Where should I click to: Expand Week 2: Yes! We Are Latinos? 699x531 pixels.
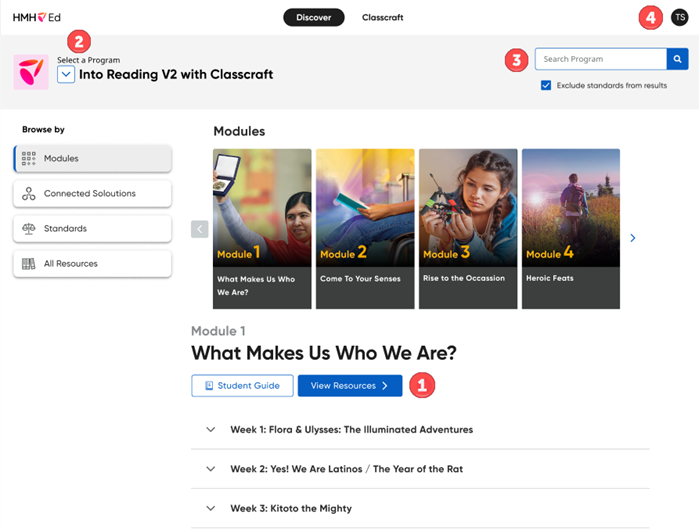(x=211, y=469)
